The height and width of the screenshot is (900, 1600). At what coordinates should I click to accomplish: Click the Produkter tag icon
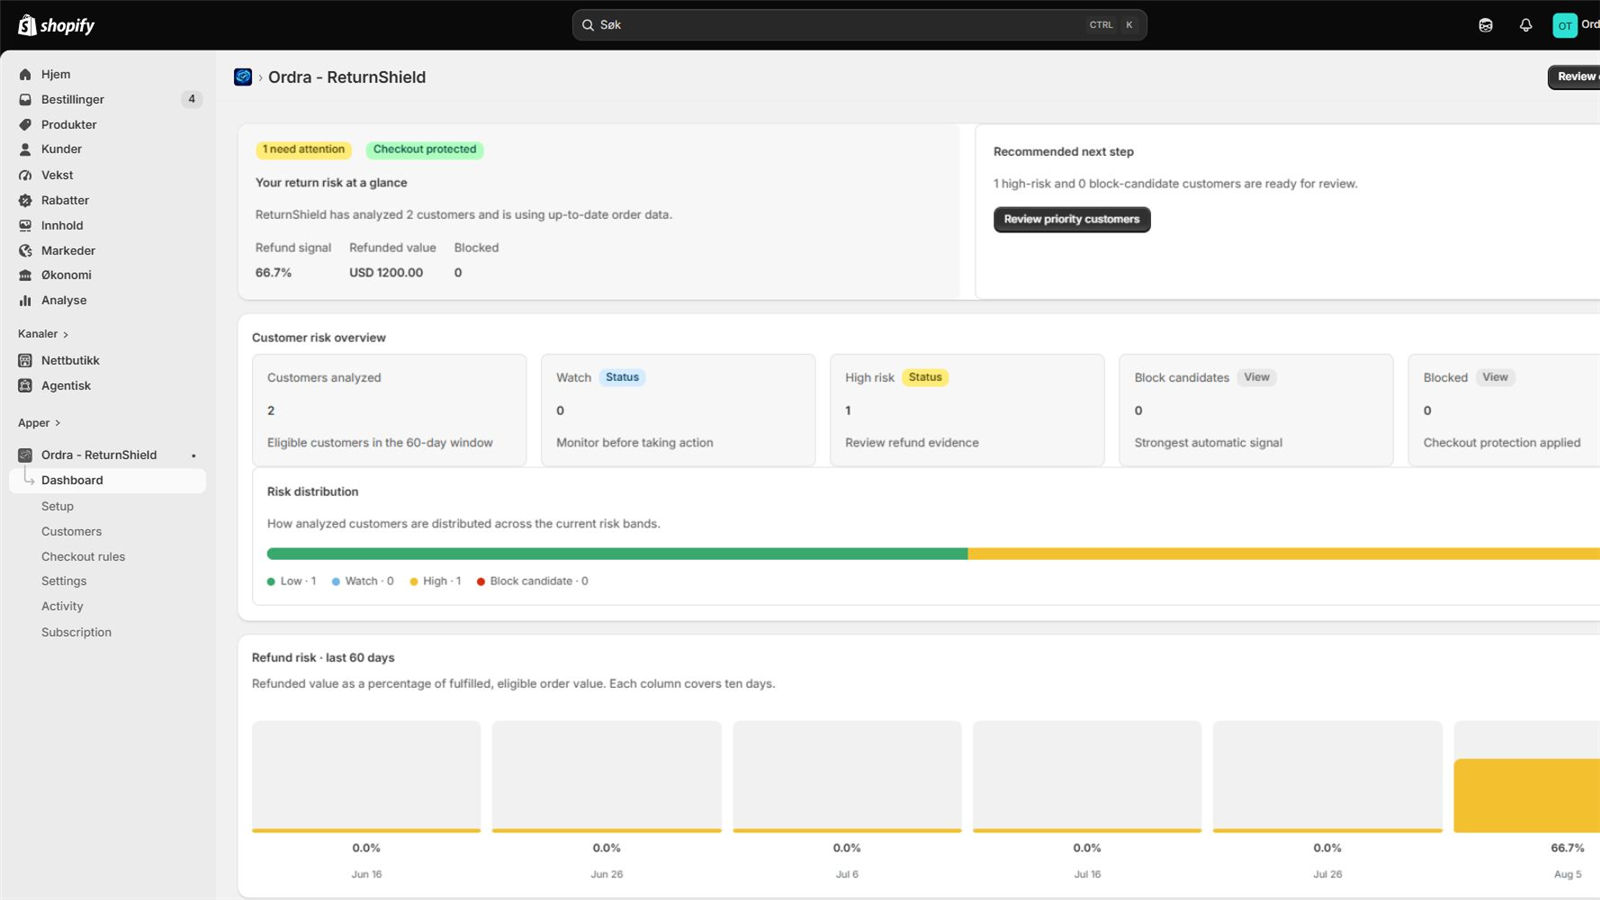(x=25, y=125)
